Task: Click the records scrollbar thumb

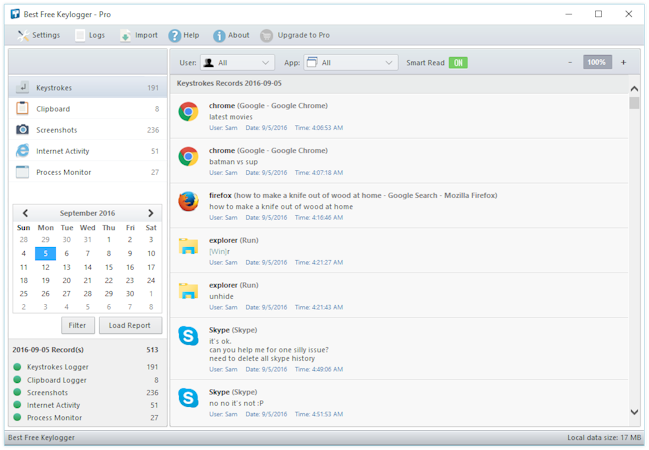Action: click(634, 102)
